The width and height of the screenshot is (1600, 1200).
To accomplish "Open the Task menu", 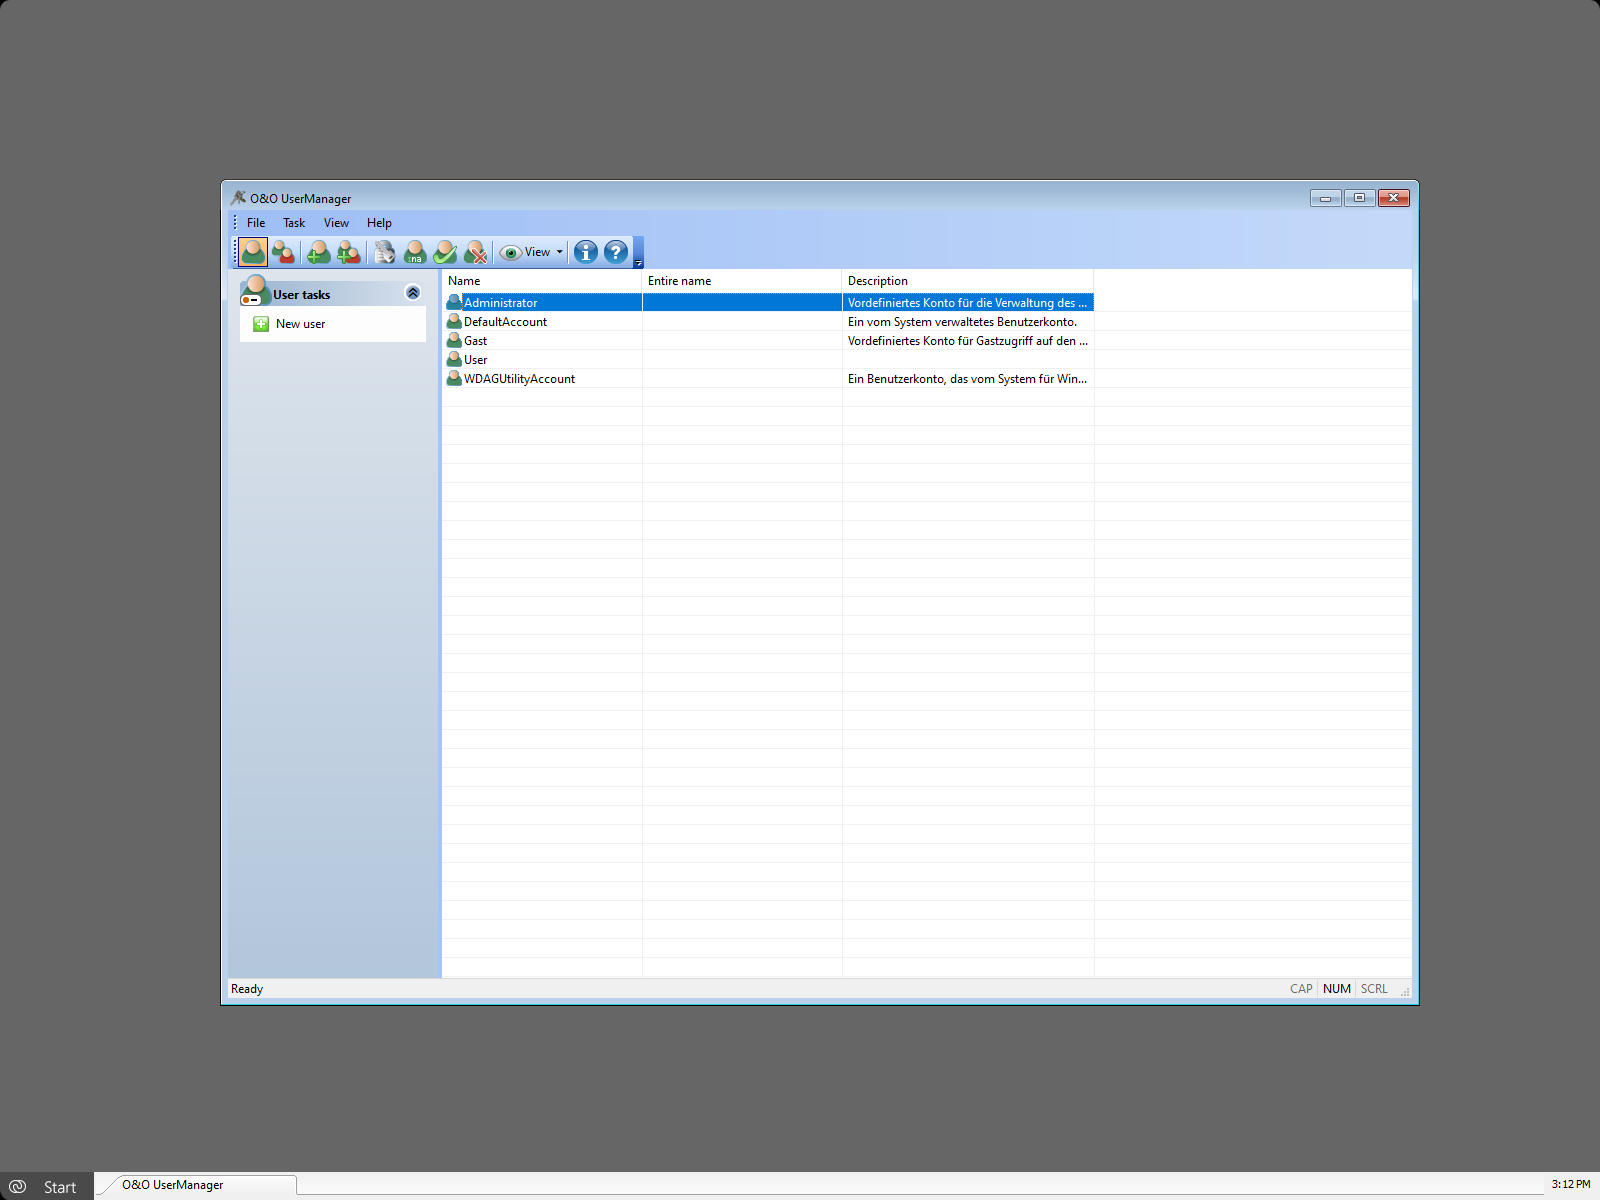I will (x=294, y=223).
